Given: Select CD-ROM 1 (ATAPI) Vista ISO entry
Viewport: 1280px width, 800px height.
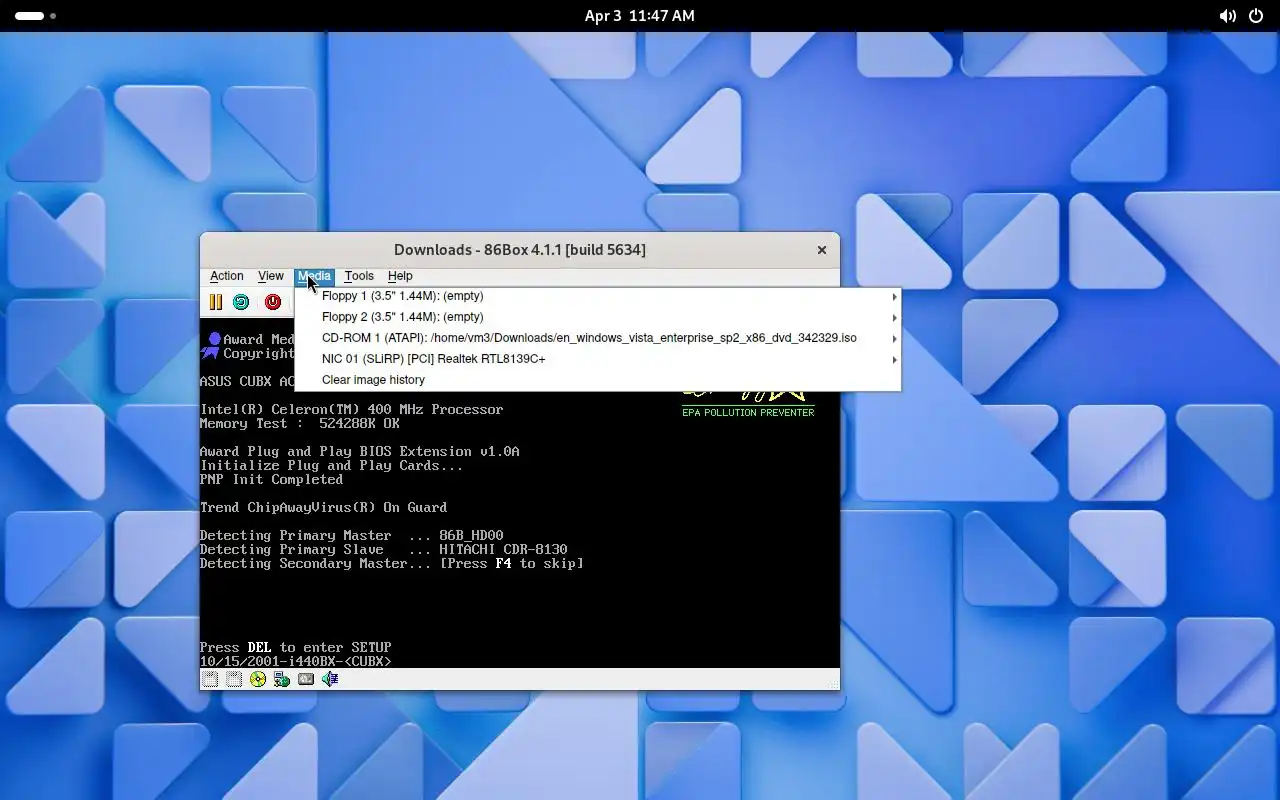Looking at the screenshot, I should click(598, 338).
